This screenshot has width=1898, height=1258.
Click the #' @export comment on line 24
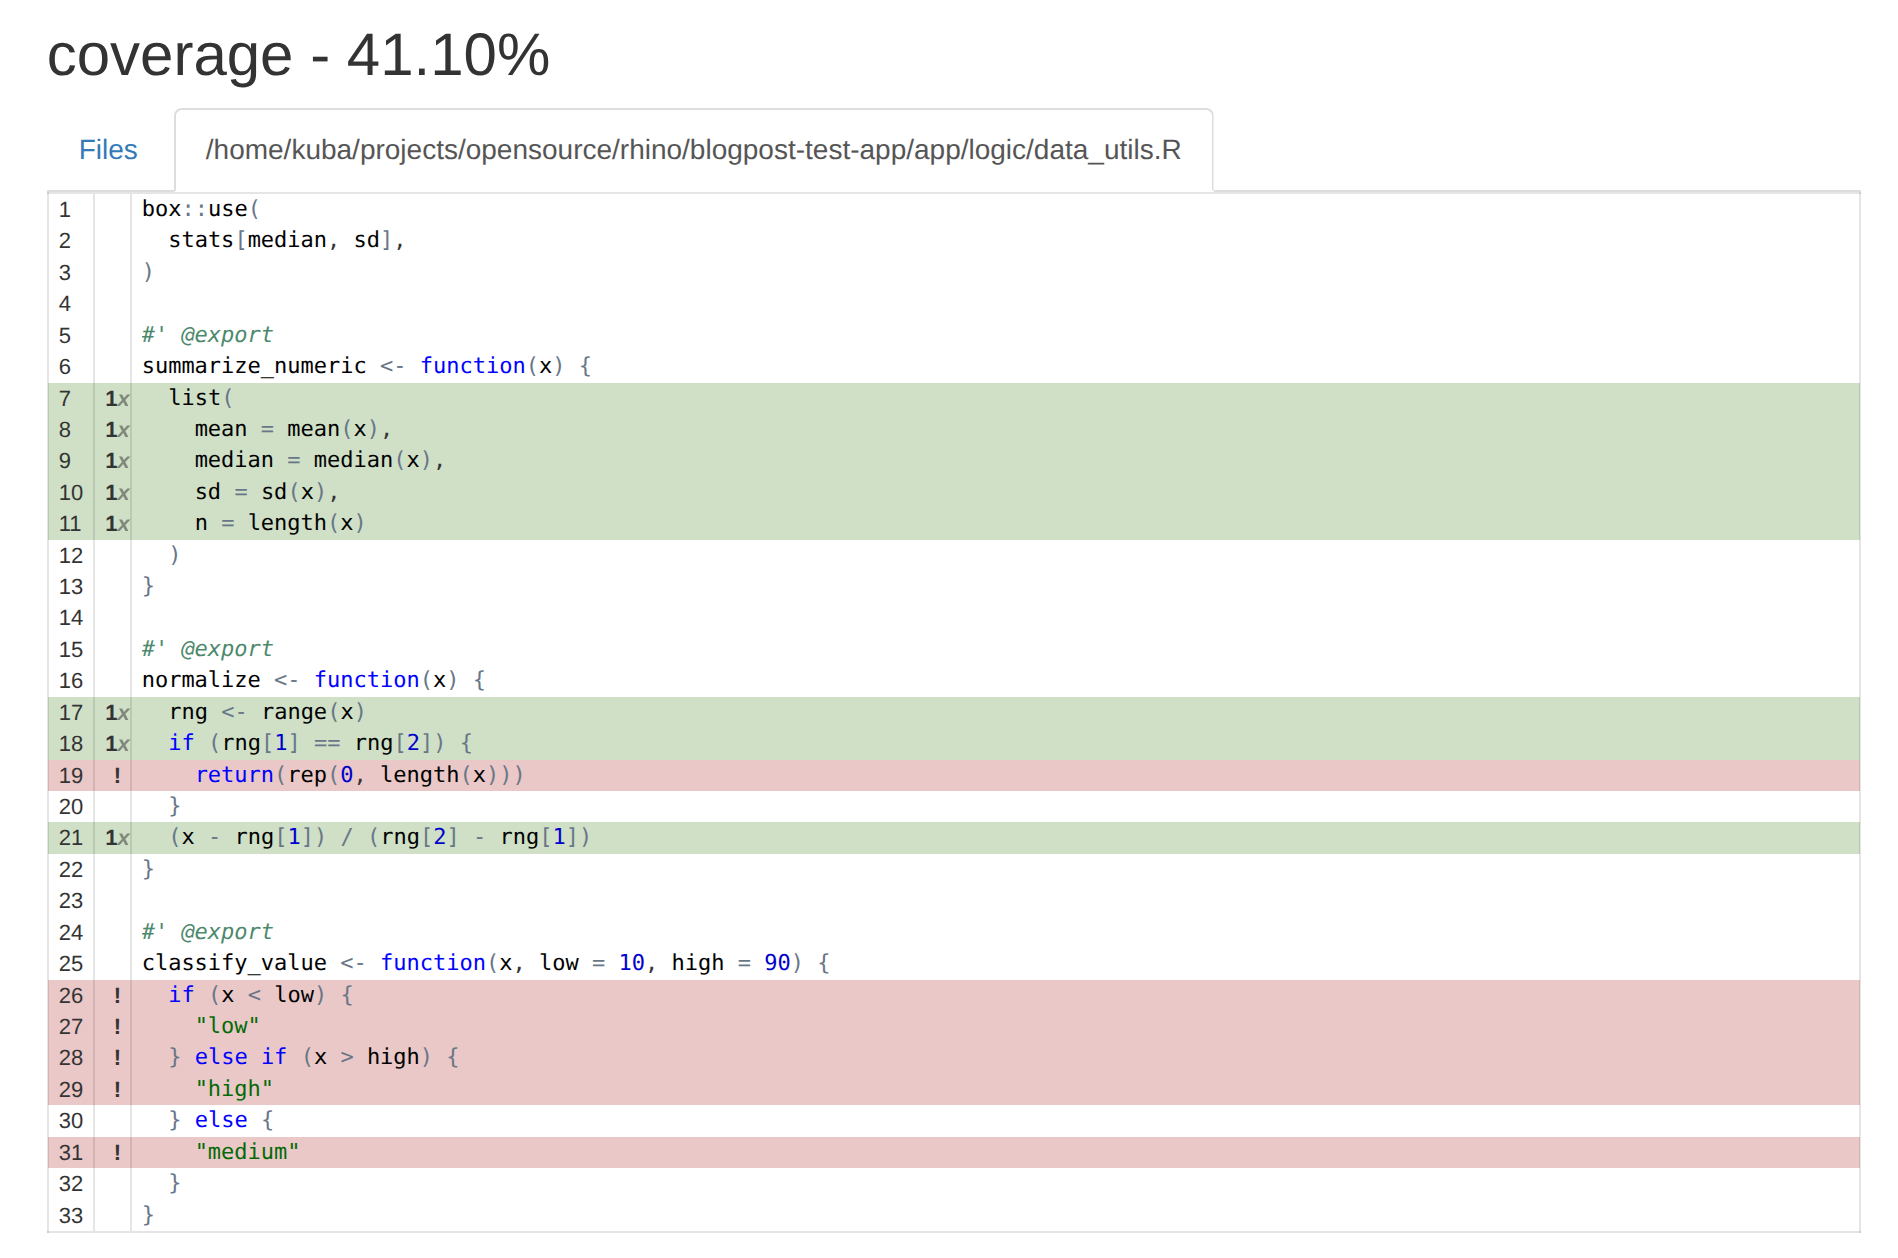pos(207,932)
